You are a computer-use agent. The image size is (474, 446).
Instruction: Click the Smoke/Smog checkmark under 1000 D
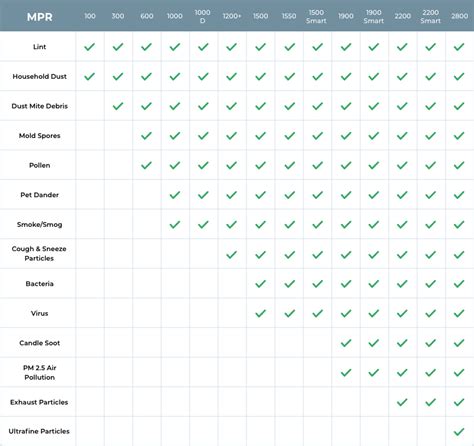203,225
